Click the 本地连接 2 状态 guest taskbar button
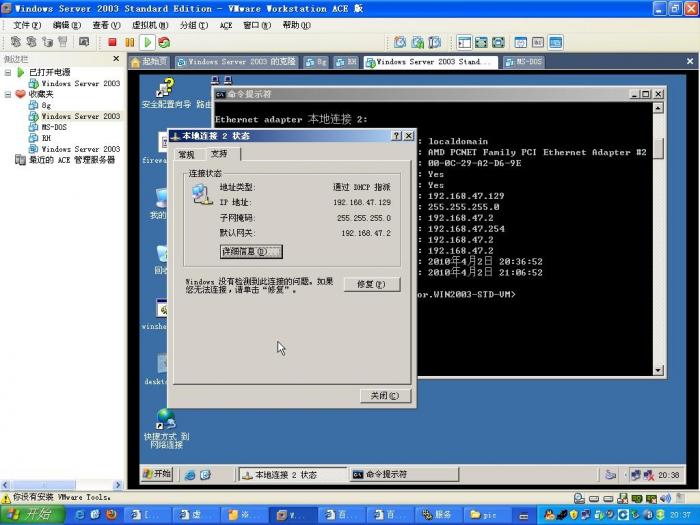The width and height of the screenshot is (700, 525). point(293,475)
